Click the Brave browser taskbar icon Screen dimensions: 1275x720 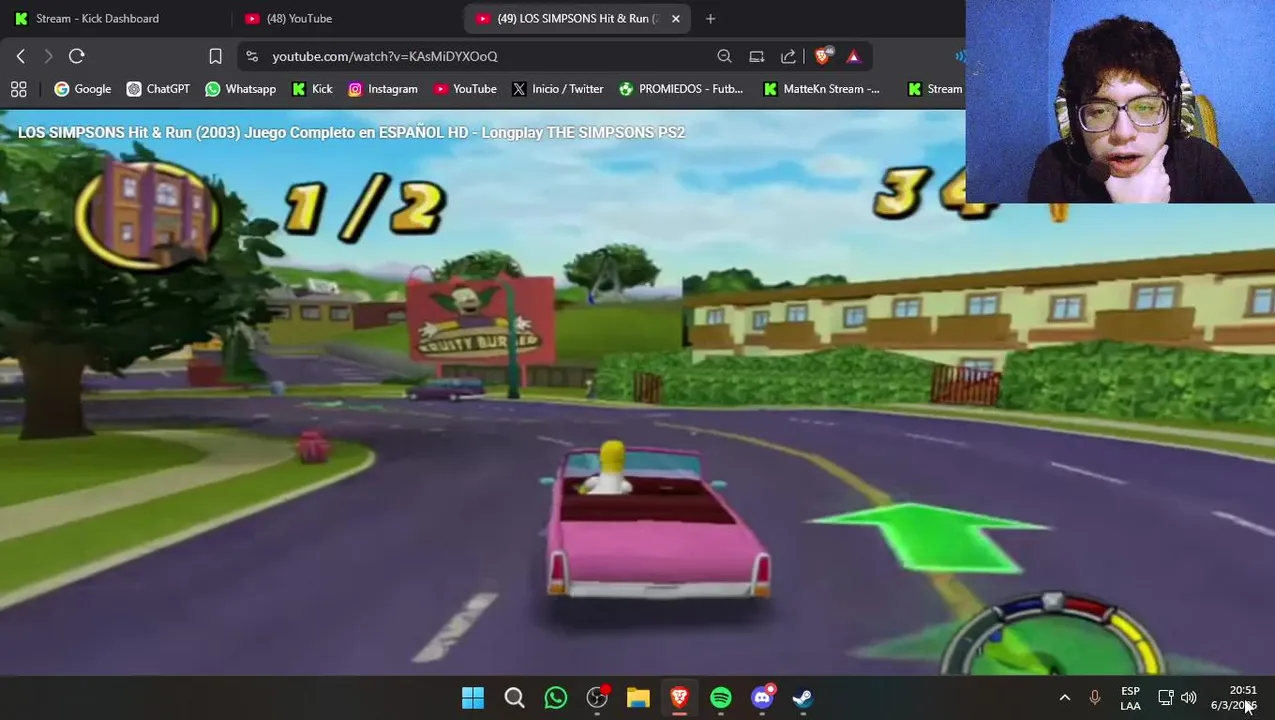(x=679, y=698)
